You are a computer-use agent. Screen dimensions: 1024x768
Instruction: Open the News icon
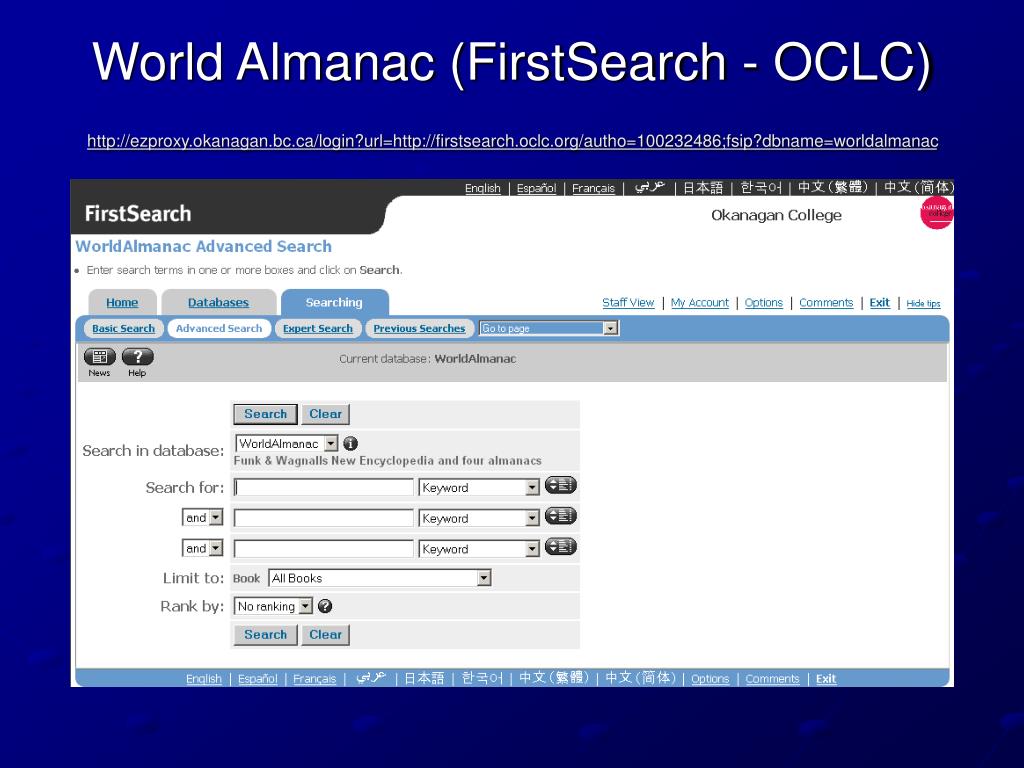coord(99,357)
